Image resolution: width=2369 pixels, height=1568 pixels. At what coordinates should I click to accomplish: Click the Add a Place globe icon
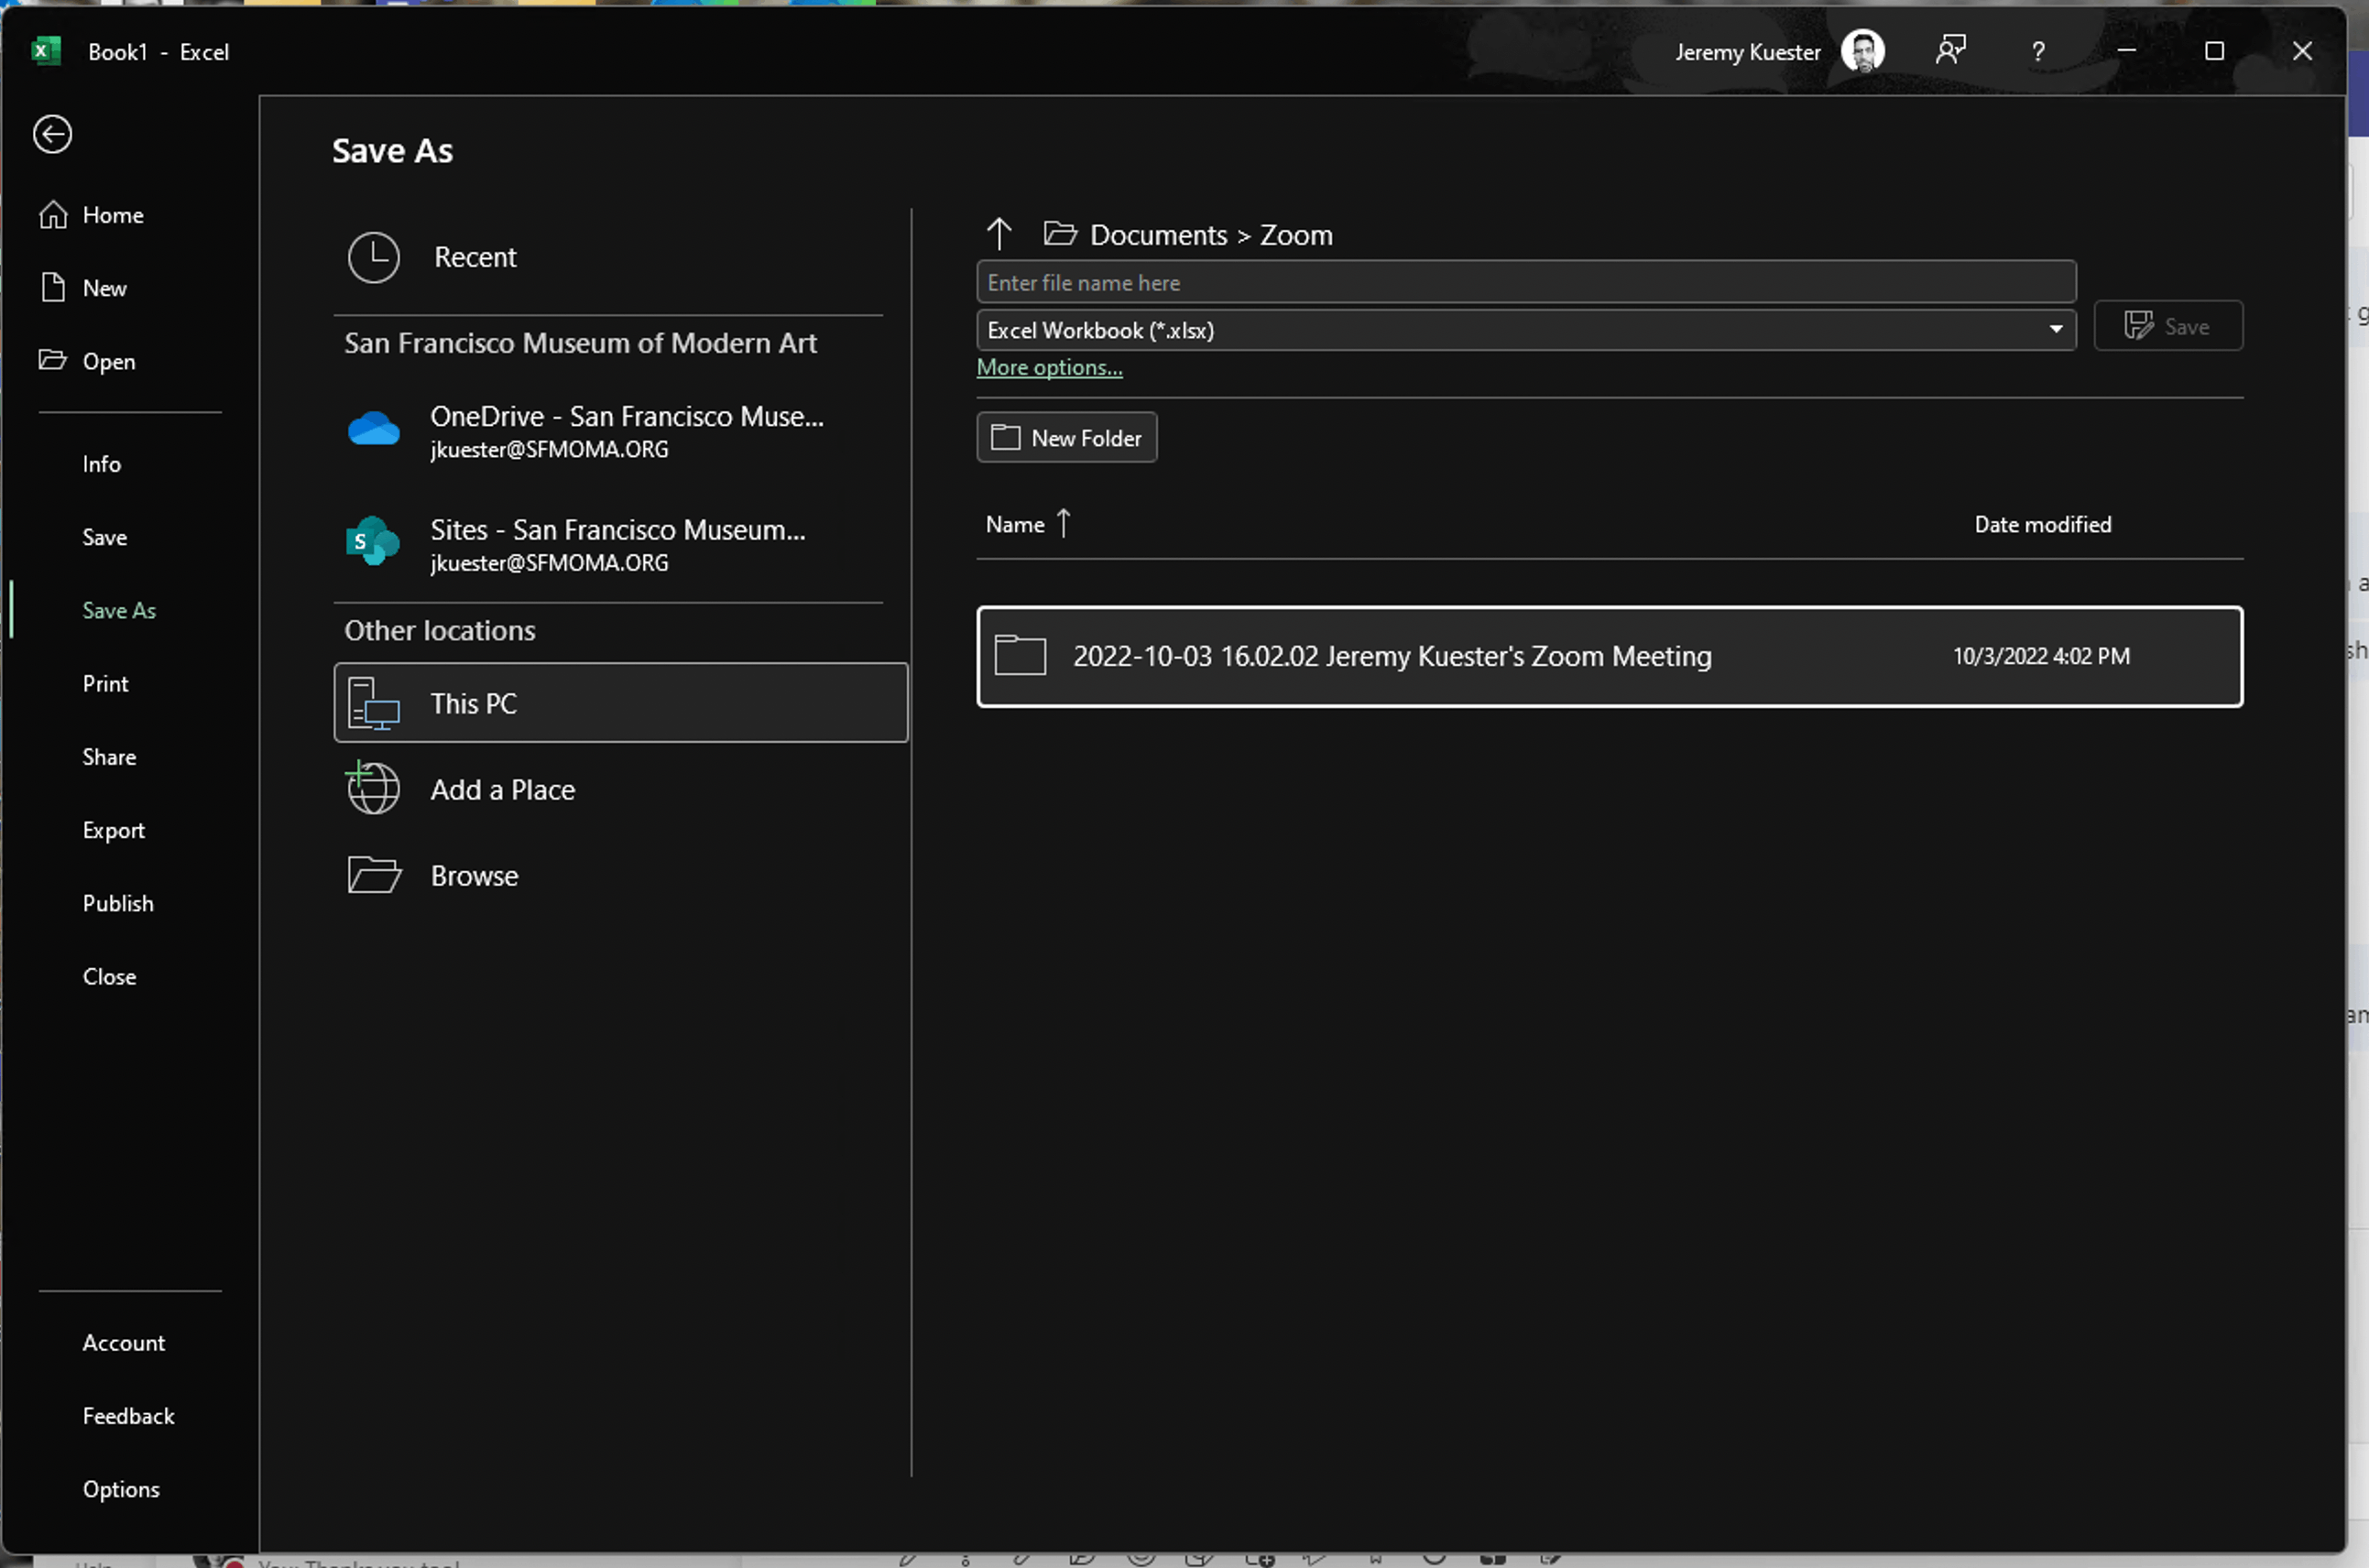372,789
